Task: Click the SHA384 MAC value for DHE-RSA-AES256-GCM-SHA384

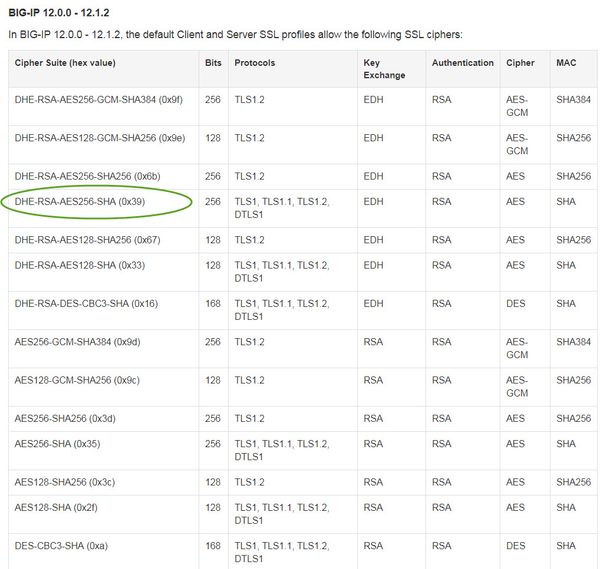Action: [x=574, y=100]
